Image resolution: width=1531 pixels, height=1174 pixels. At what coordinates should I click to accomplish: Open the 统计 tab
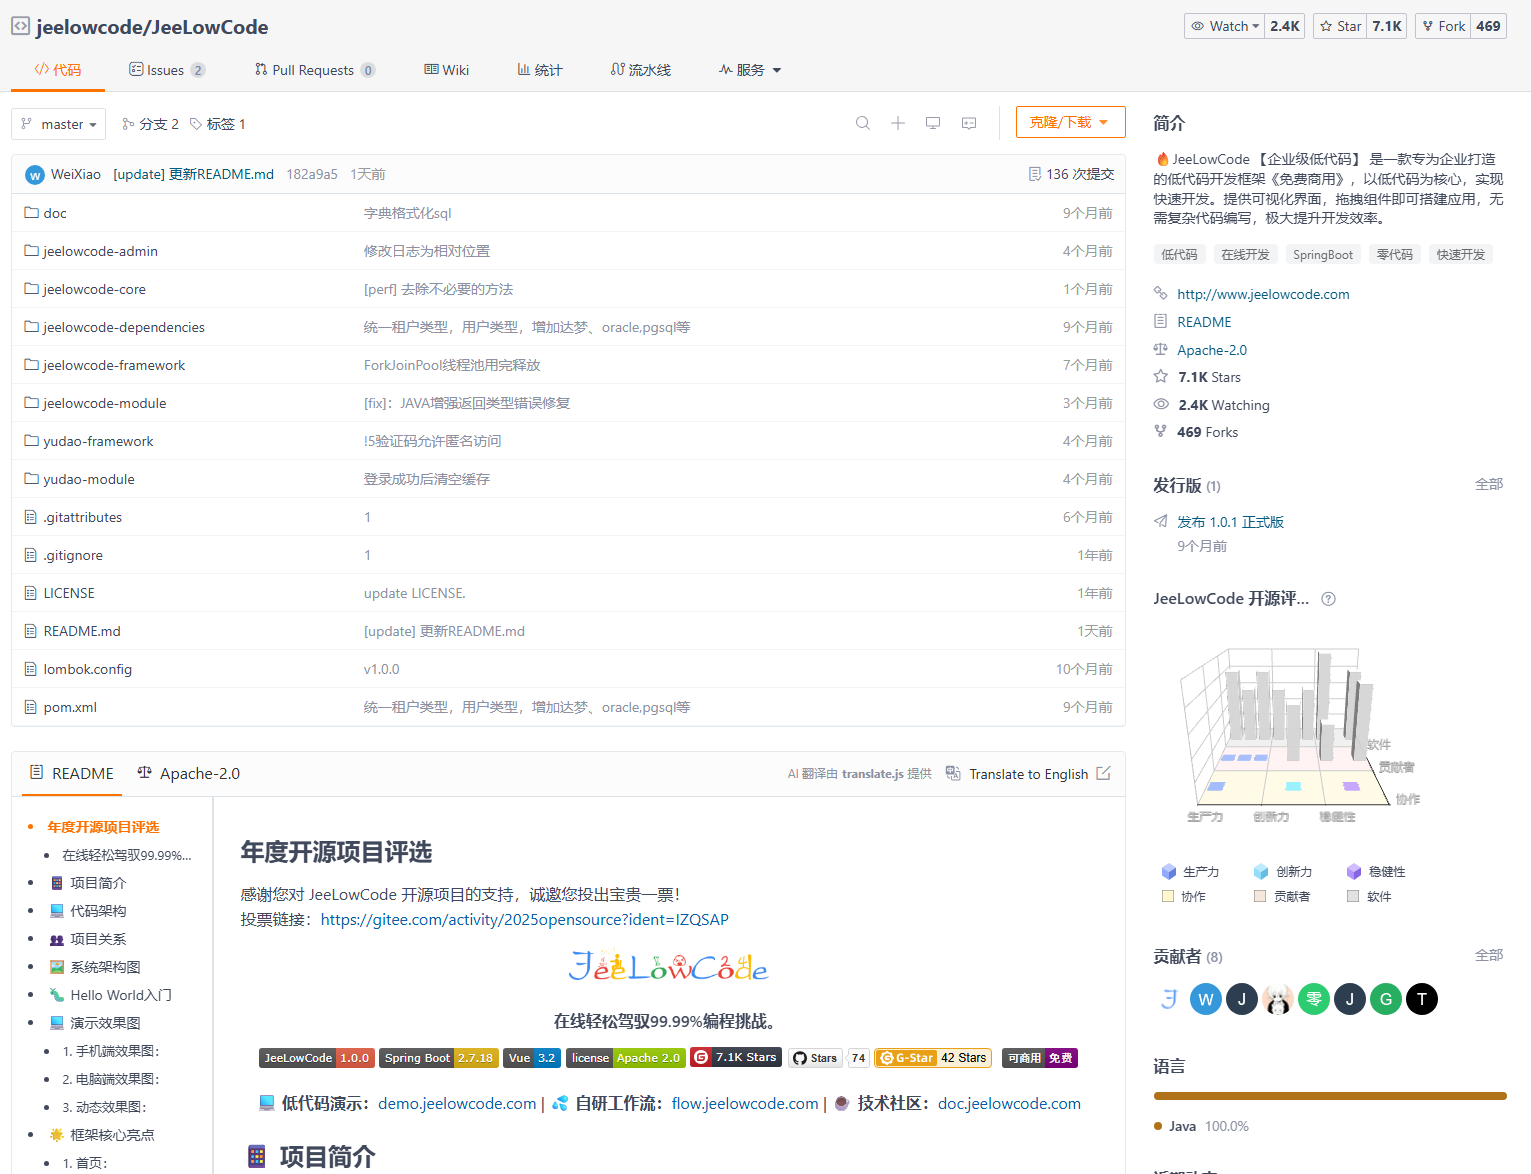coord(540,70)
